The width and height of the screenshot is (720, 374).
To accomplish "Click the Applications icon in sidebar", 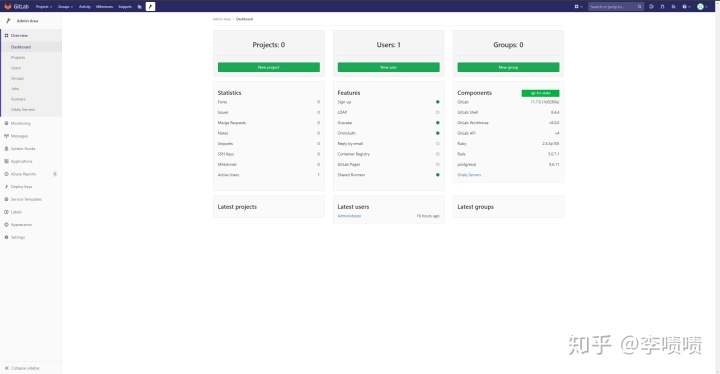I will 6,161.
